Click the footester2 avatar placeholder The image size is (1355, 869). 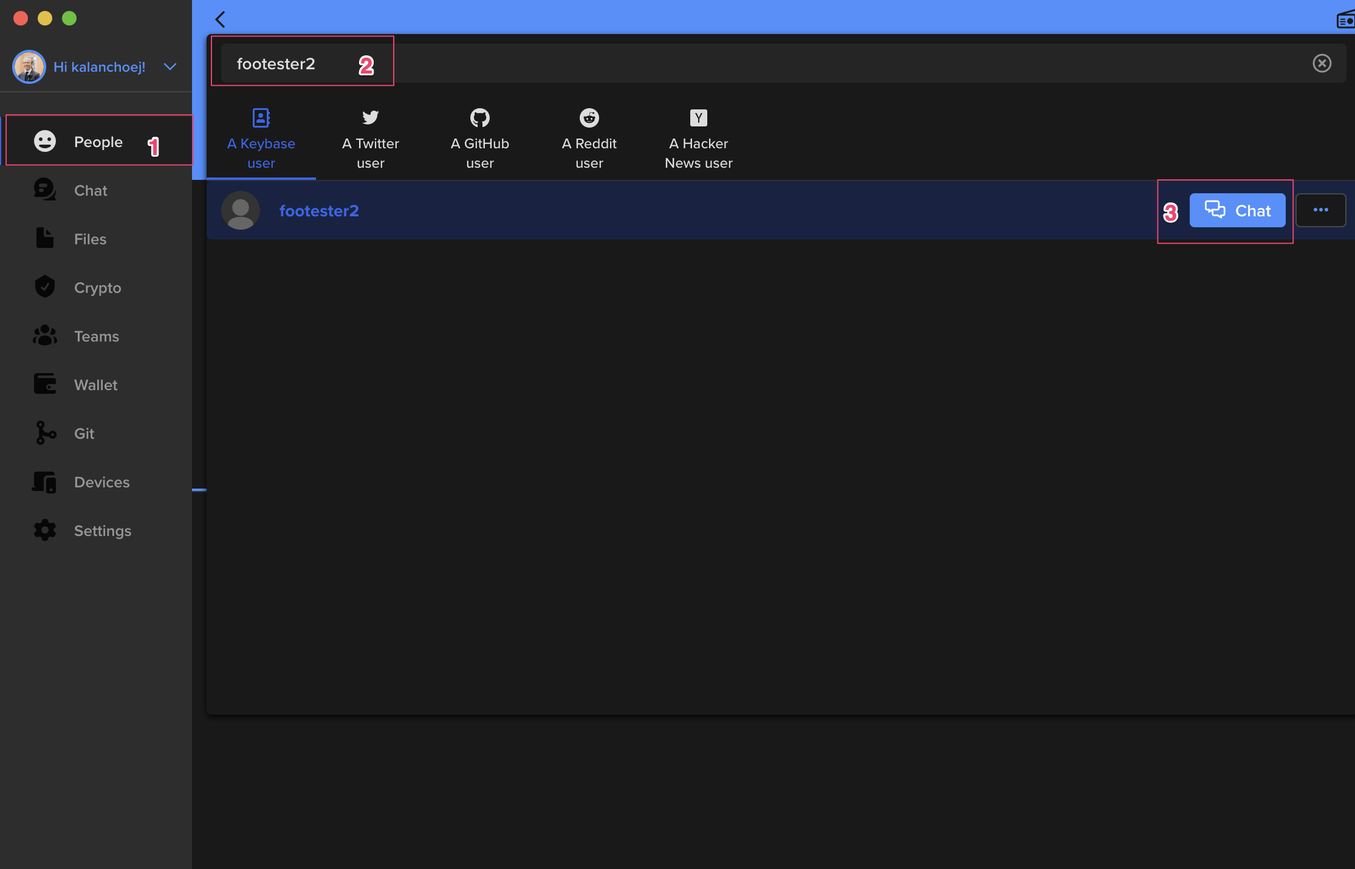tap(241, 211)
